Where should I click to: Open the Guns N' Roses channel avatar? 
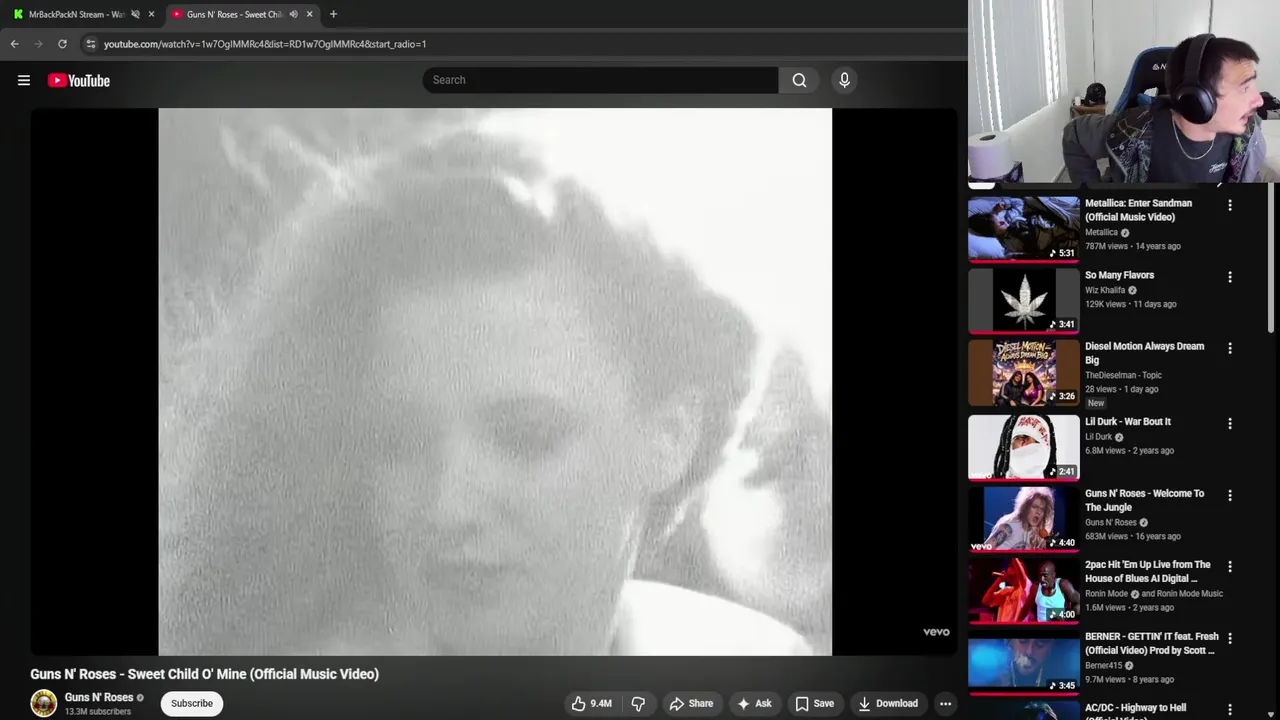[44, 704]
